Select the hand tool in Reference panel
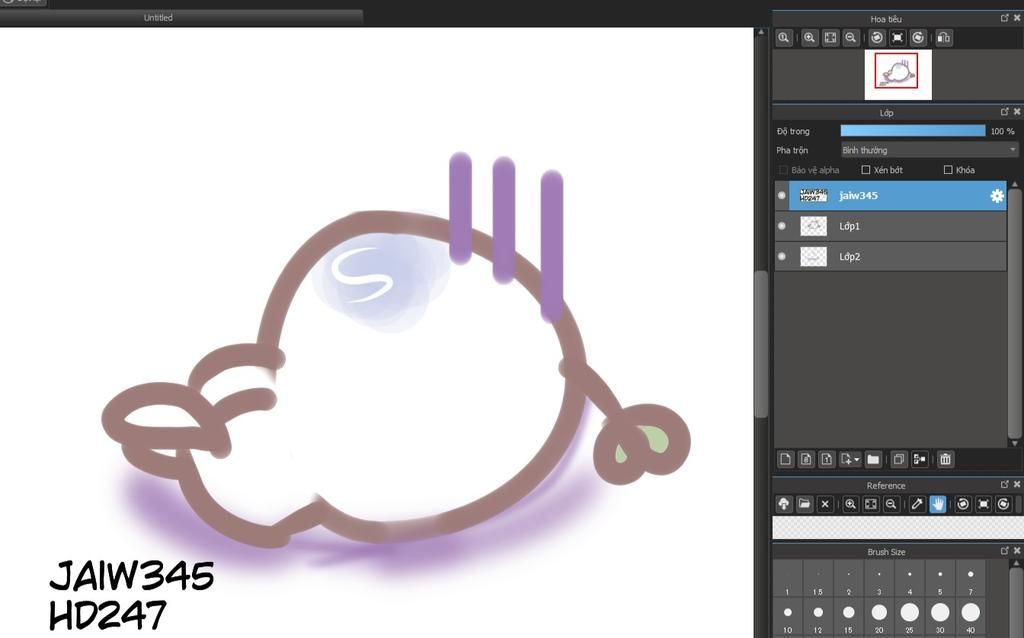Image resolution: width=1024 pixels, height=638 pixels. pos(938,504)
